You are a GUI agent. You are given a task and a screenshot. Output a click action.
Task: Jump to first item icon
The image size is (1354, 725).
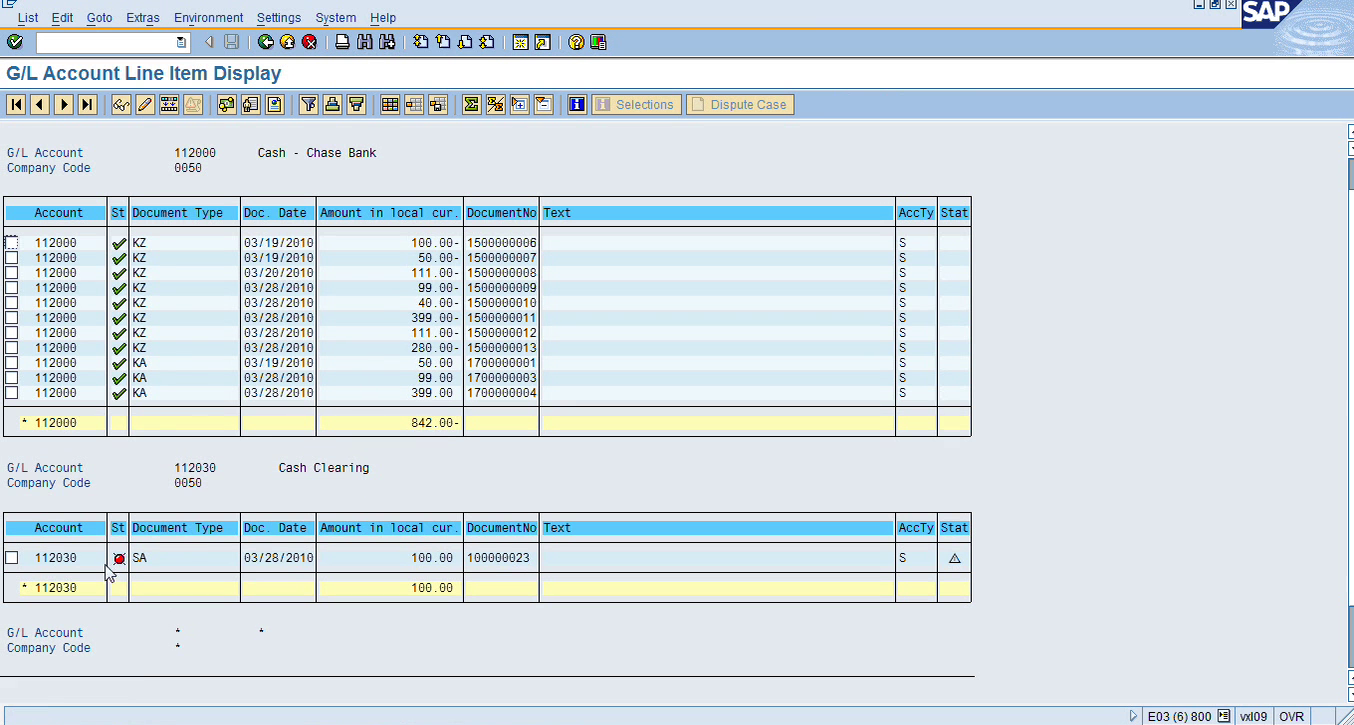coord(16,104)
